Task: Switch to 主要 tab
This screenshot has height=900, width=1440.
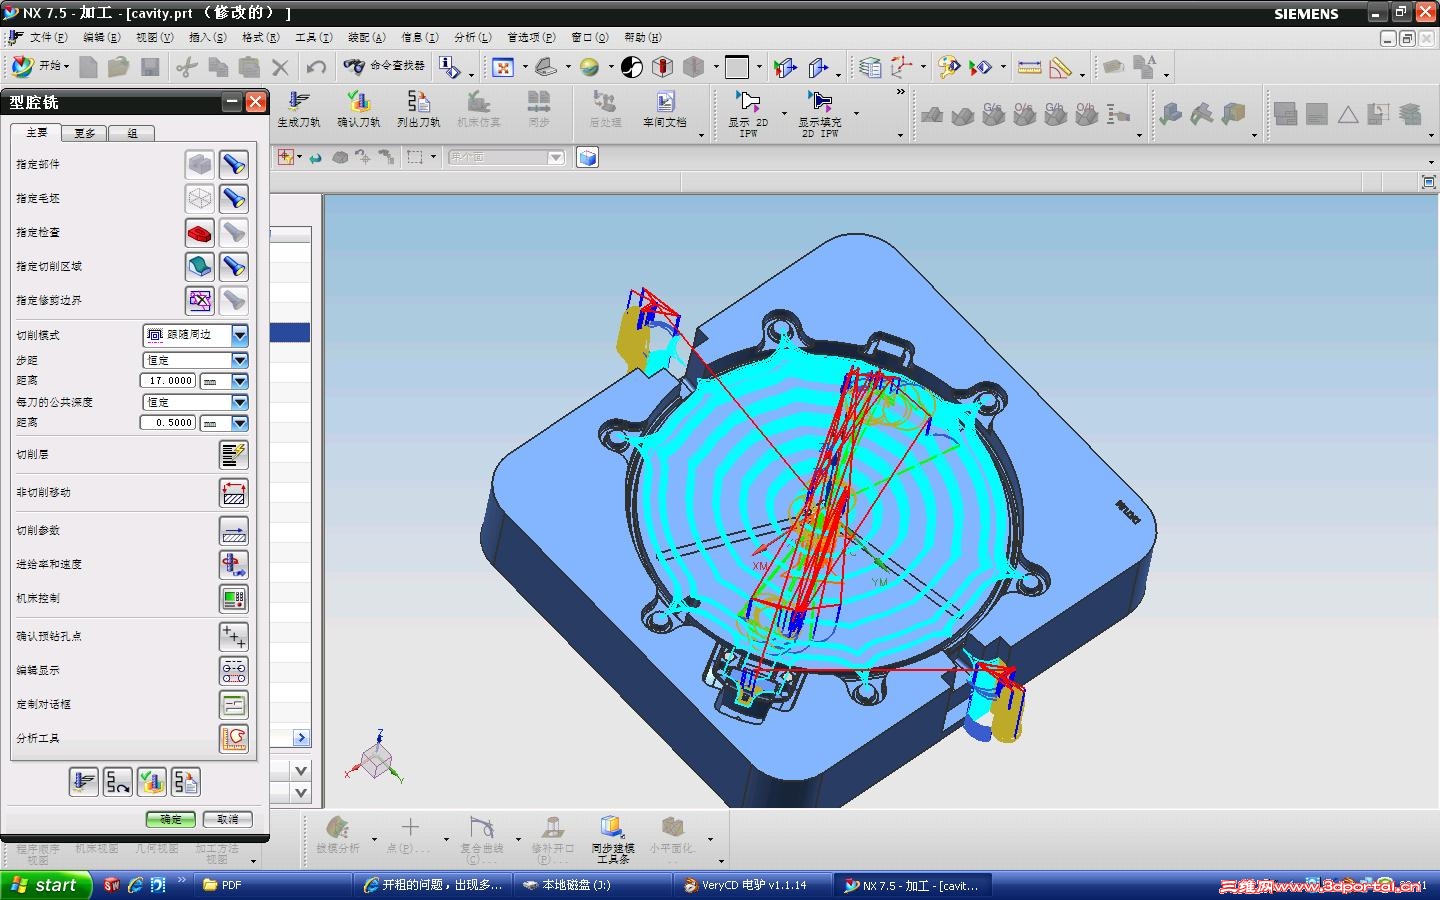Action: (x=37, y=133)
